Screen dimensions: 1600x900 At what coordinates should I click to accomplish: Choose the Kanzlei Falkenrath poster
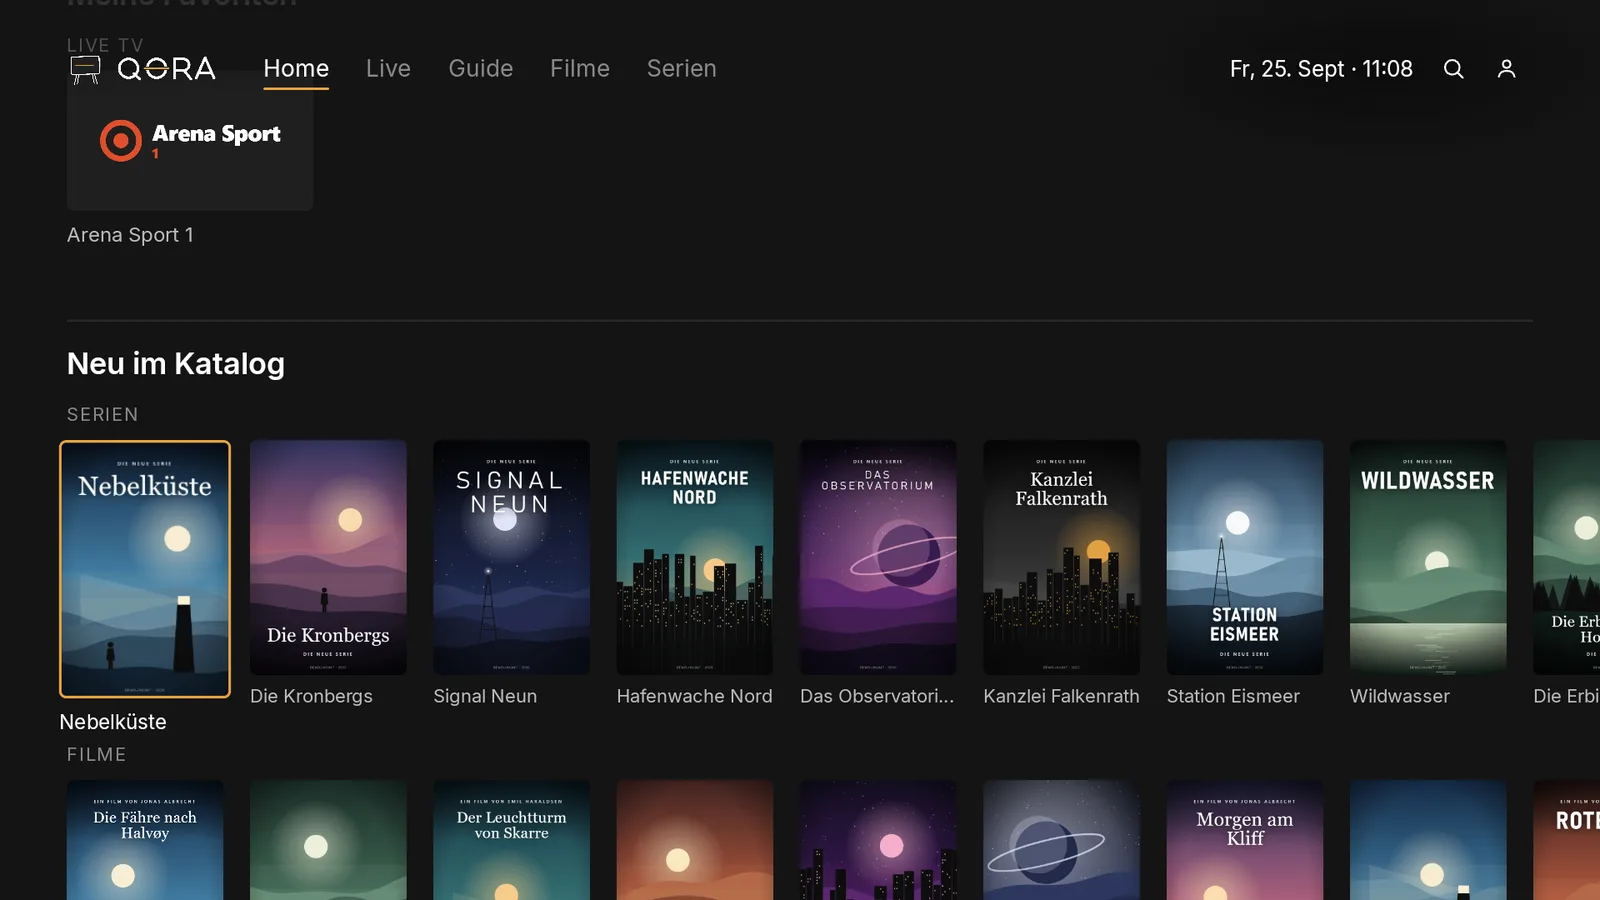pyautogui.click(x=1061, y=557)
